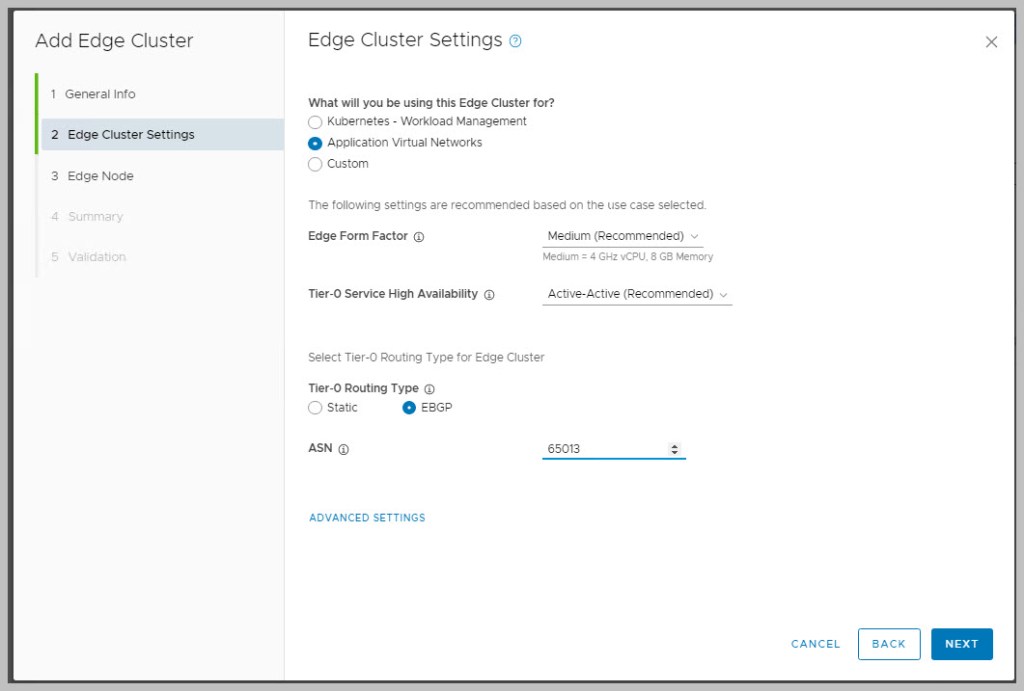Select EBGP routing type
The width and height of the screenshot is (1024, 691).
pyautogui.click(x=409, y=408)
